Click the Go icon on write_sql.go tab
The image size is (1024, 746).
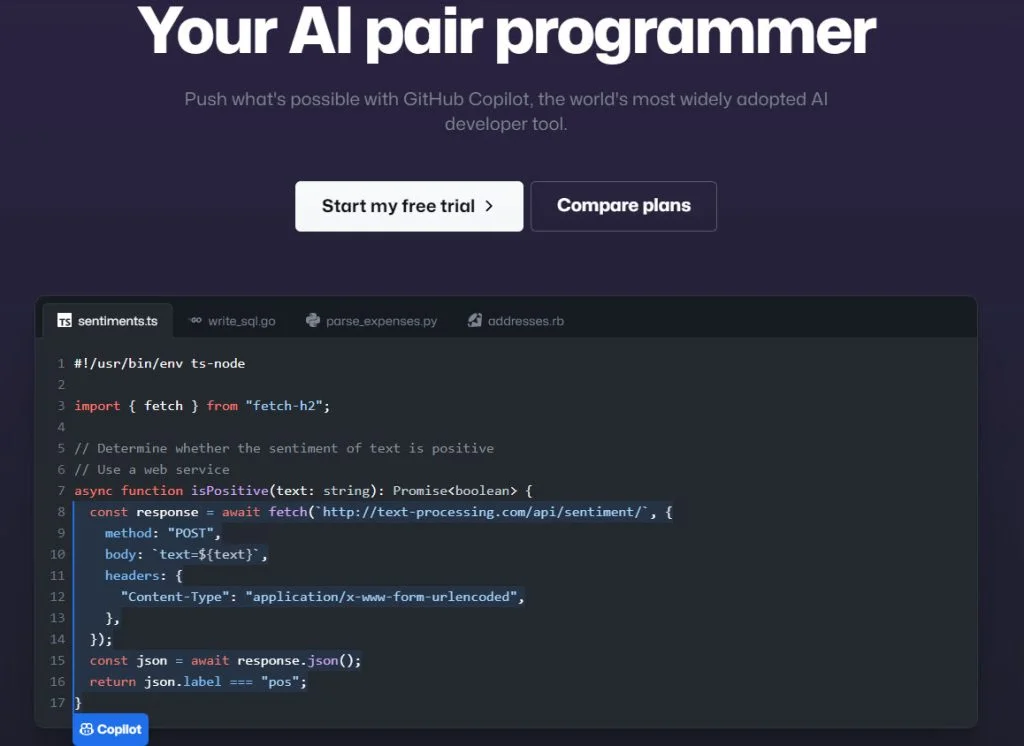click(x=195, y=320)
